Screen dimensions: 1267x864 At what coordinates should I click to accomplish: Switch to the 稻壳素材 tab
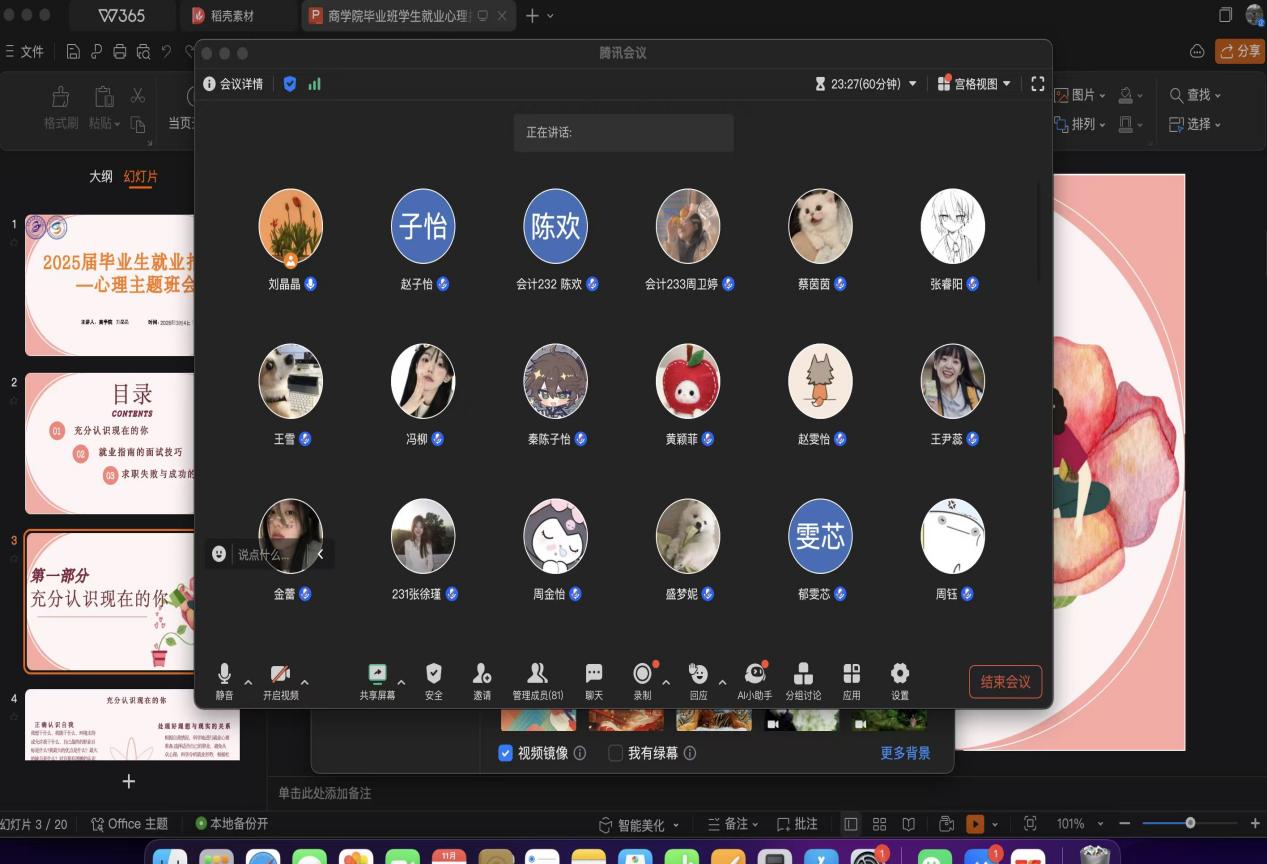point(232,16)
